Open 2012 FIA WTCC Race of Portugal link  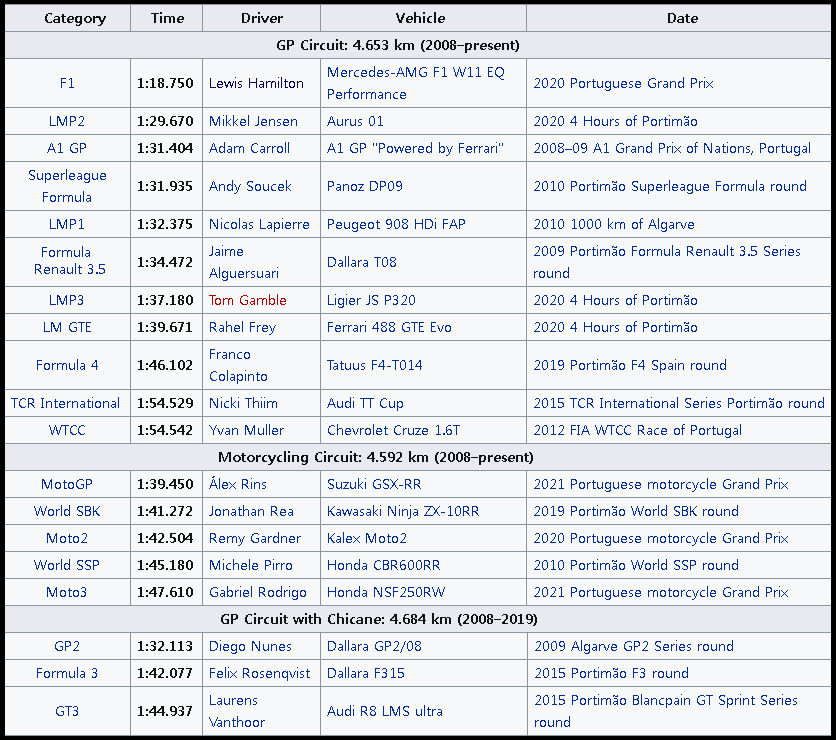[x=637, y=430]
